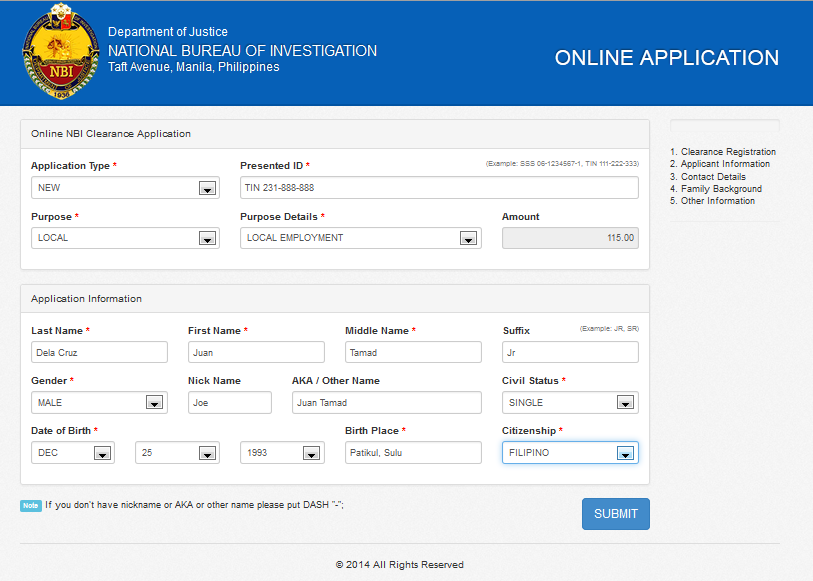Open the birth day dropdown showing 25
Screen dimensions: 813x581
177,452
